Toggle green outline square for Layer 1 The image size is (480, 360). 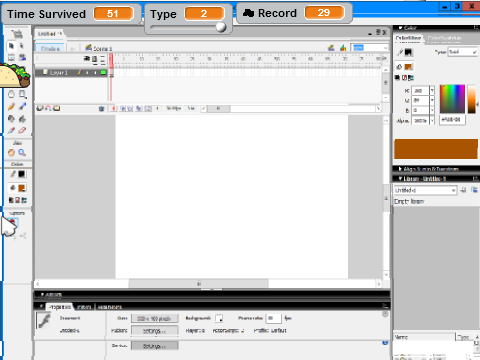point(103,72)
